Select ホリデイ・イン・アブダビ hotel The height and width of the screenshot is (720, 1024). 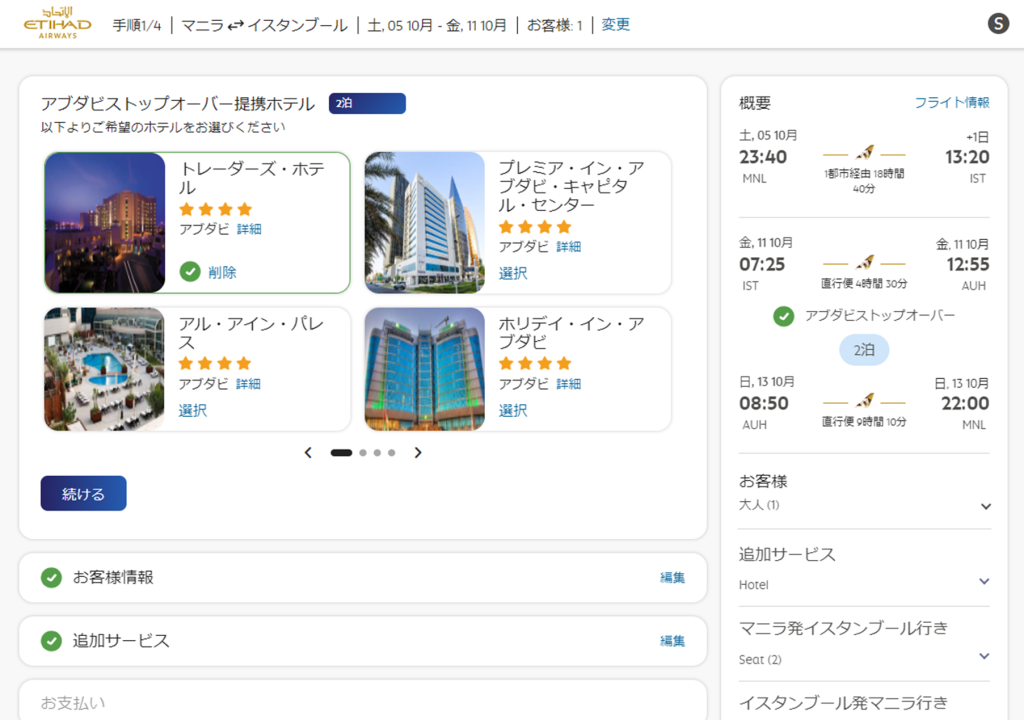coord(512,410)
